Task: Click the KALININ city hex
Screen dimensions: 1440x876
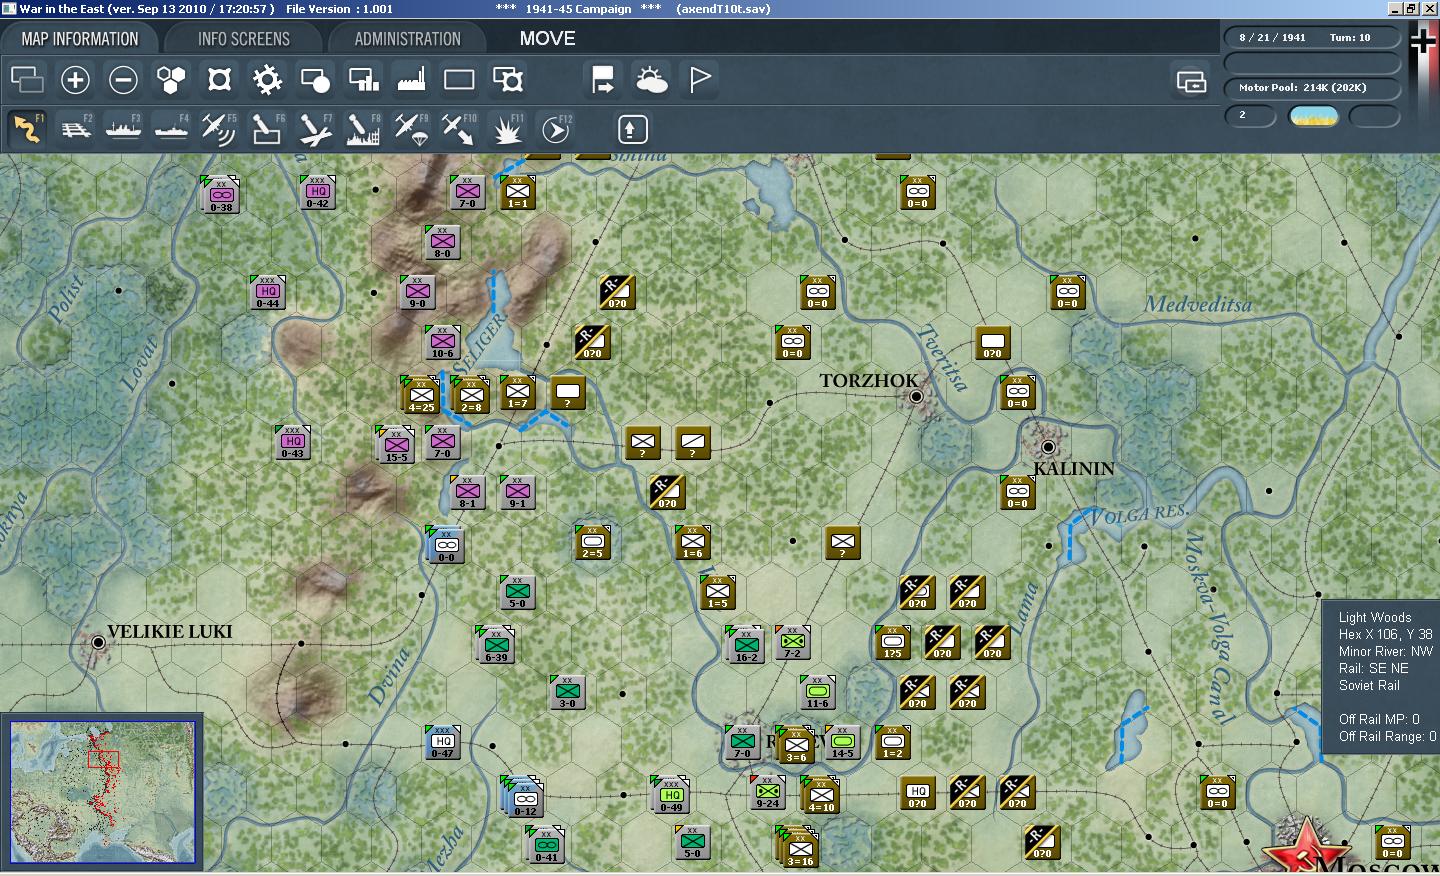Action: (x=1048, y=447)
